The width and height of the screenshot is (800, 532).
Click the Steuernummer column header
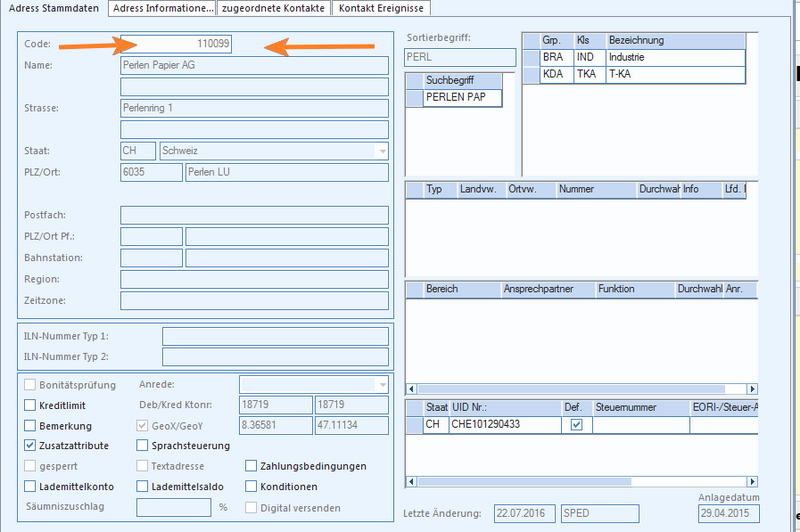tap(641, 408)
